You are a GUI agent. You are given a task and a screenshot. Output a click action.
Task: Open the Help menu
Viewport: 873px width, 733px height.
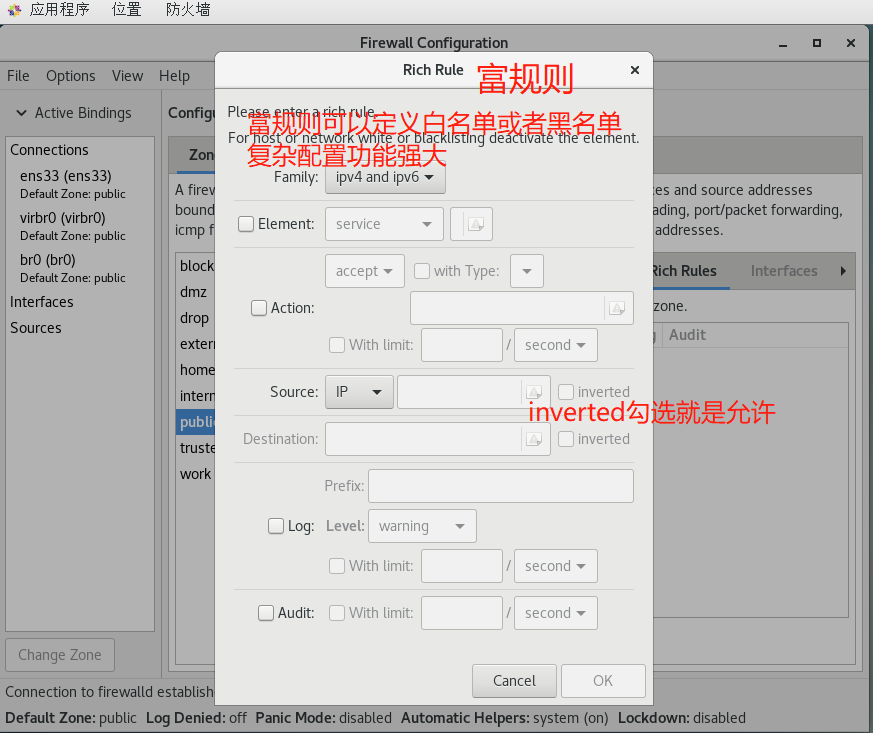pos(174,76)
